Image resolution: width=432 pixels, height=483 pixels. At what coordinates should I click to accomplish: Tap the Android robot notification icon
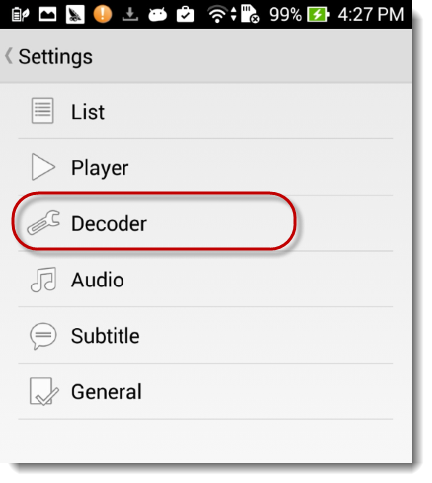[157, 15]
